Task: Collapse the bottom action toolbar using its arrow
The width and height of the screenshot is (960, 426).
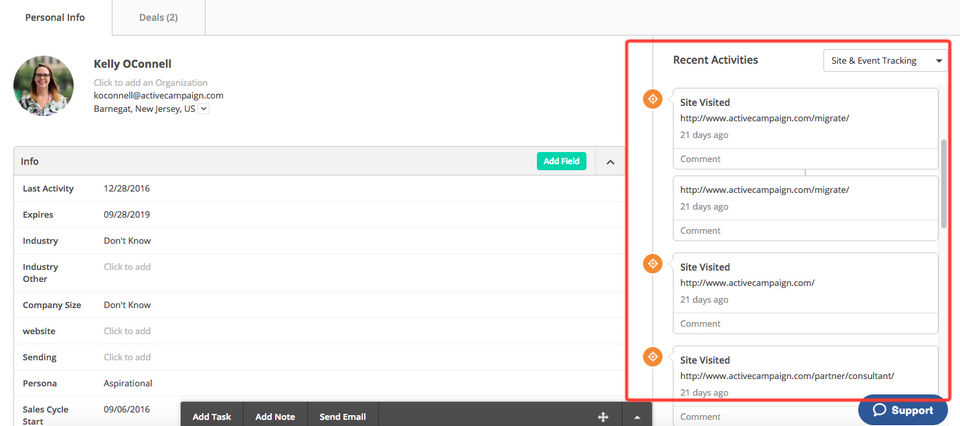Action: tap(637, 417)
